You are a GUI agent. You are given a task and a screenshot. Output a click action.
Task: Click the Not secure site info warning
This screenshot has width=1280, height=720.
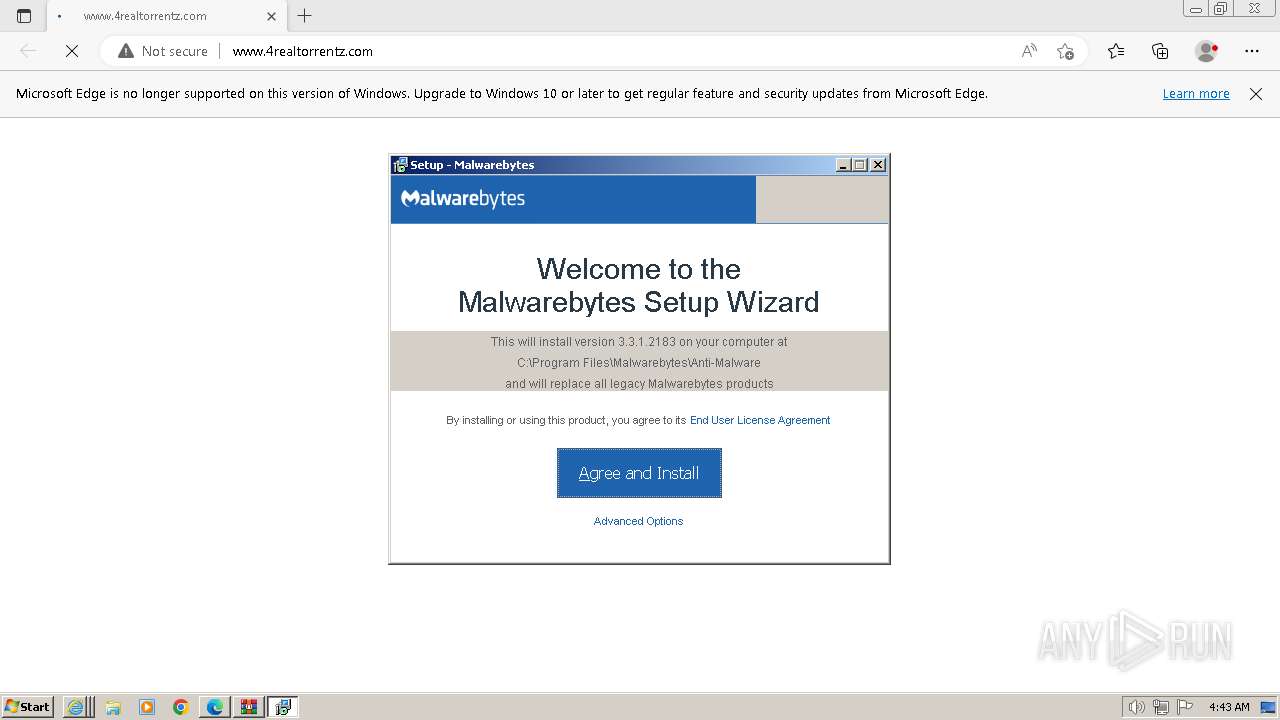pos(163,51)
